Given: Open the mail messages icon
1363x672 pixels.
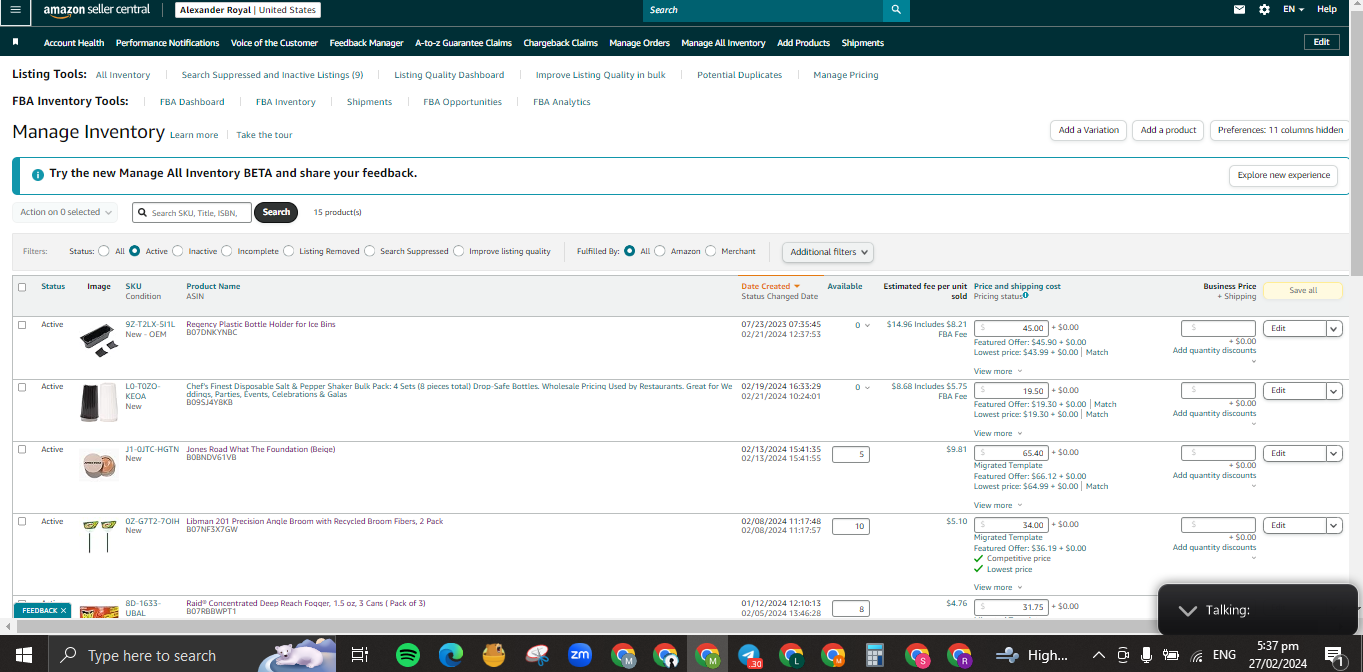Looking at the screenshot, I should [x=1240, y=9].
